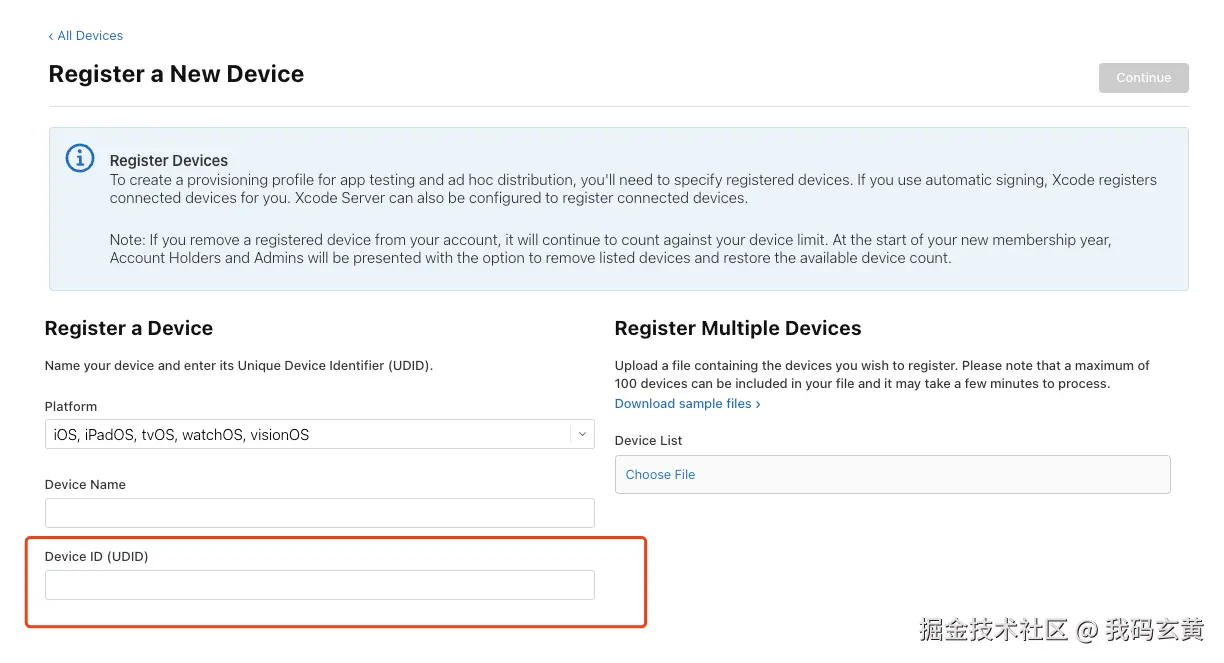Click the blue info circle icon
Image resolution: width=1224 pixels, height=663 pixels.
pos(80,158)
